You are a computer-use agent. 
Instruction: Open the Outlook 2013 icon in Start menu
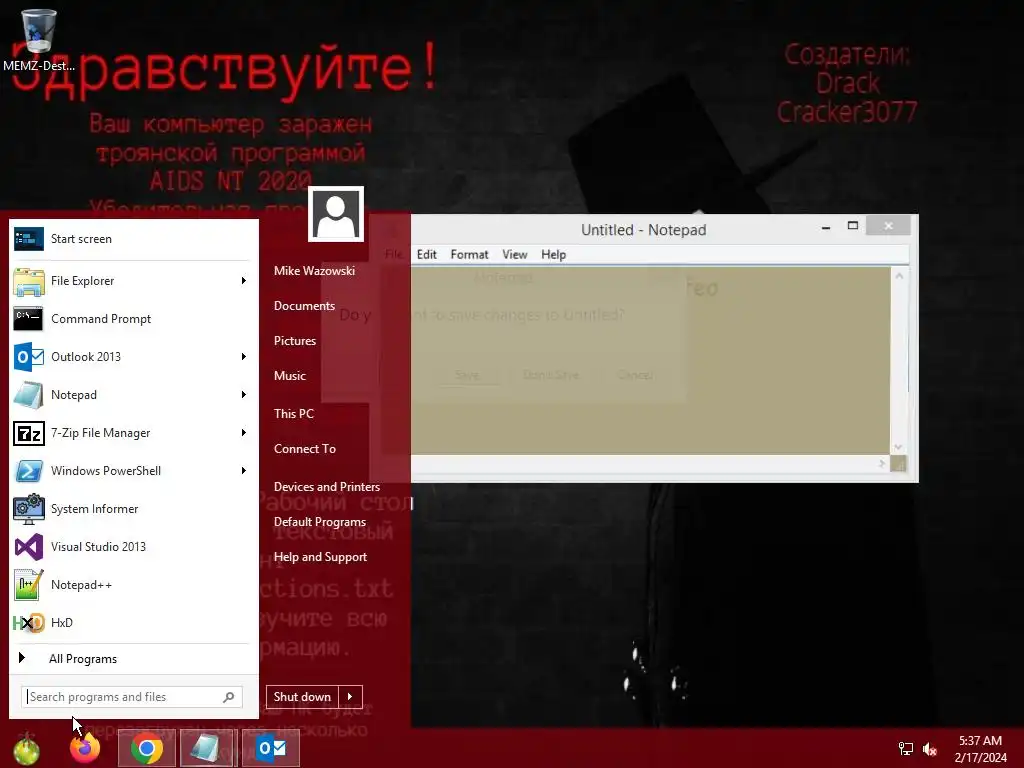[29, 357]
